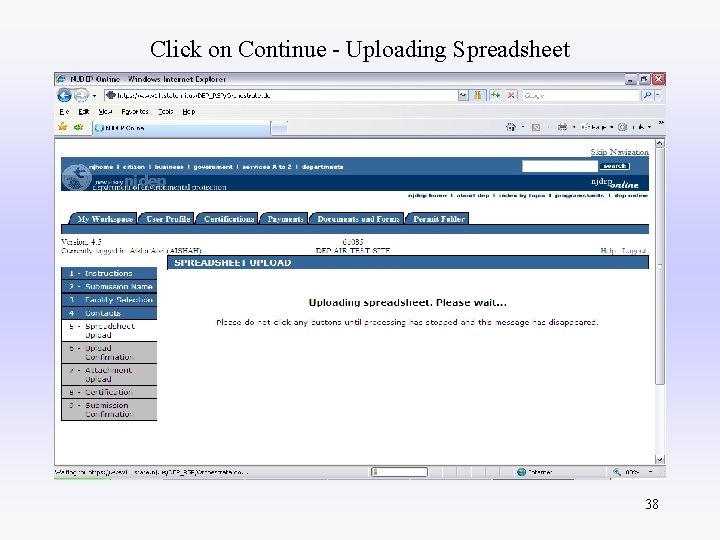The image size is (720, 540).
Task: Select the NJDEP Online browser tab
Action: coord(181,128)
